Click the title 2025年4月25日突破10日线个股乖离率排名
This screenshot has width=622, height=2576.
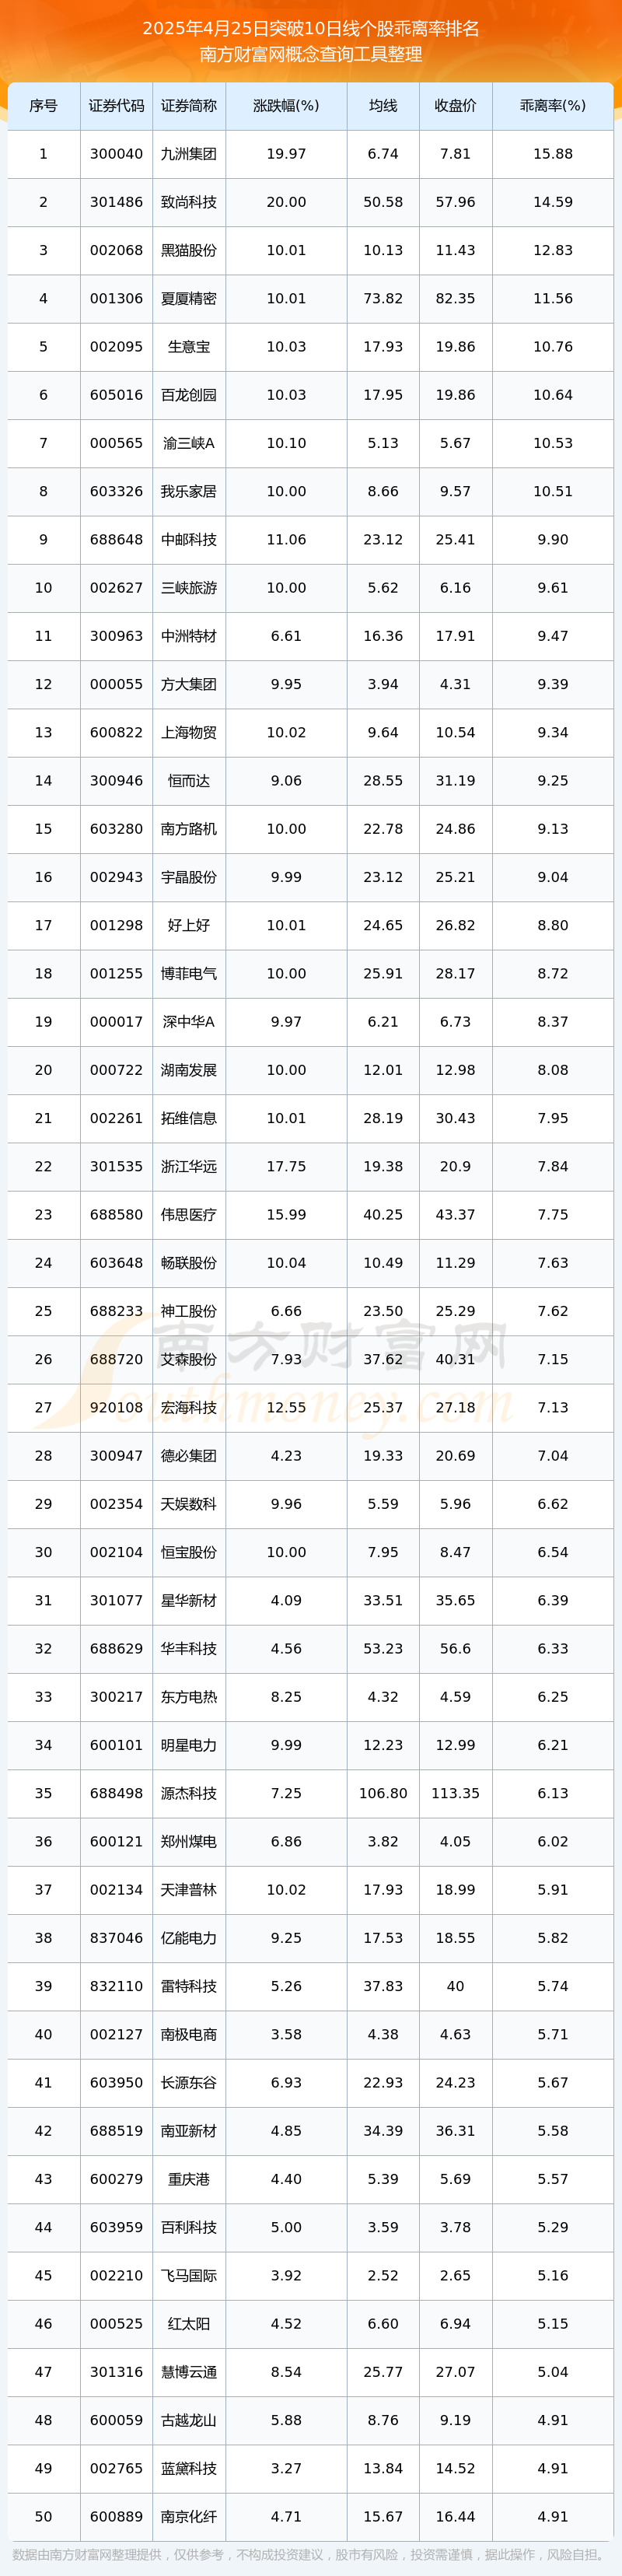311,28
